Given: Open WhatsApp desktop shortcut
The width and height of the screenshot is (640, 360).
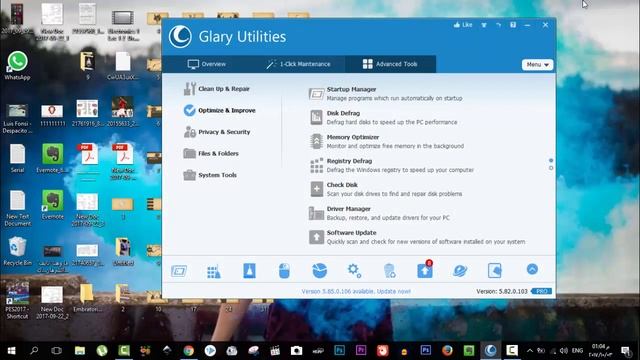Looking at the screenshot, I should (17, 65).
